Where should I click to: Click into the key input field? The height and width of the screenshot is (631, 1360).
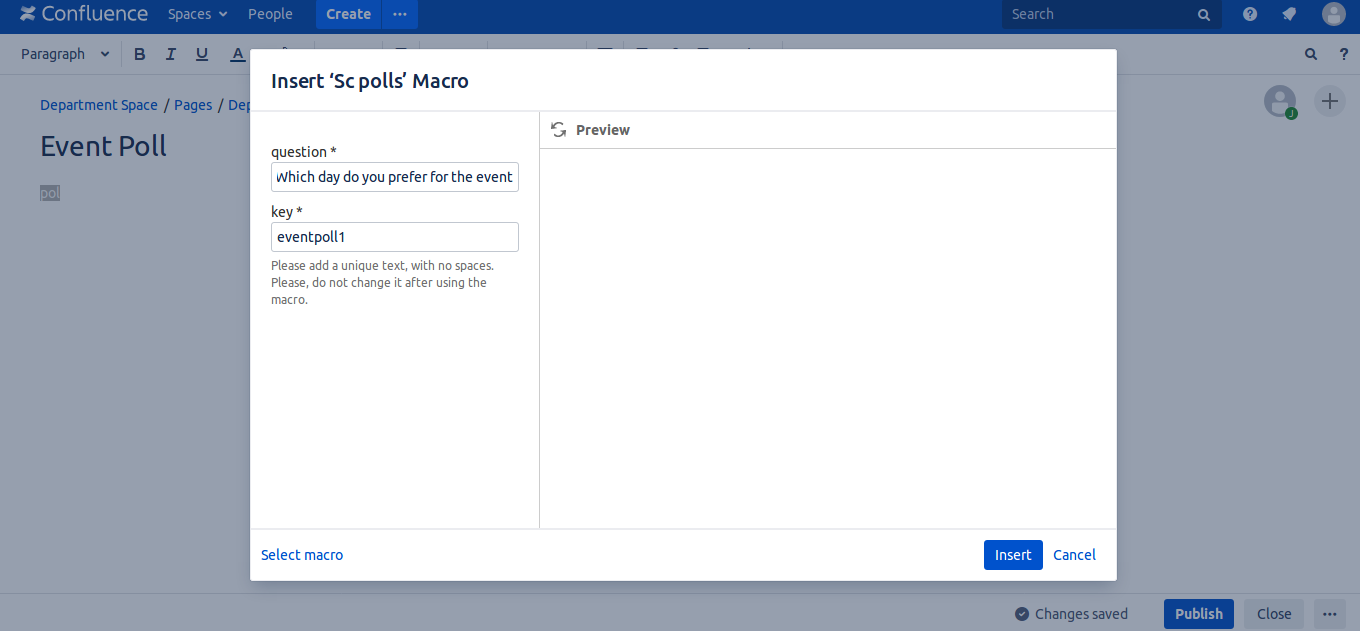point(394,237)
